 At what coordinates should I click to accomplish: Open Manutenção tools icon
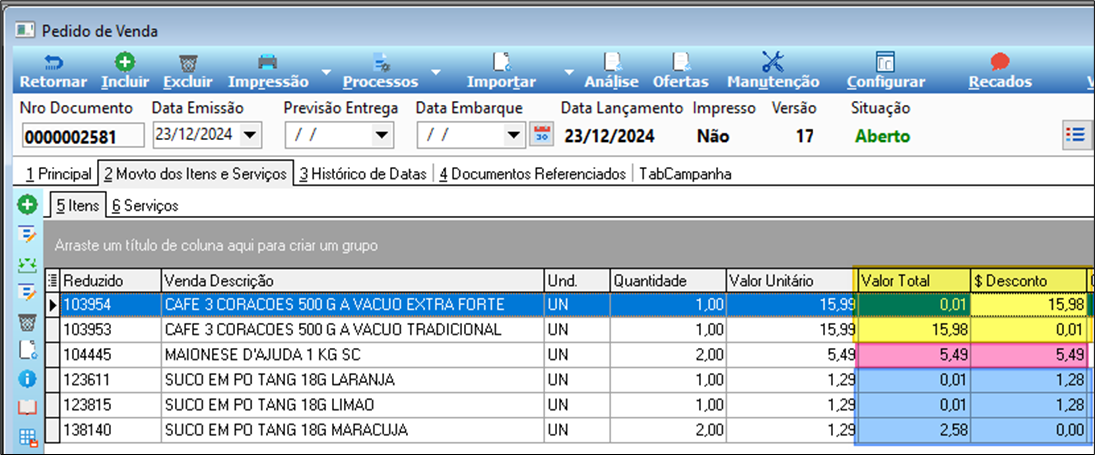(773, 63)
